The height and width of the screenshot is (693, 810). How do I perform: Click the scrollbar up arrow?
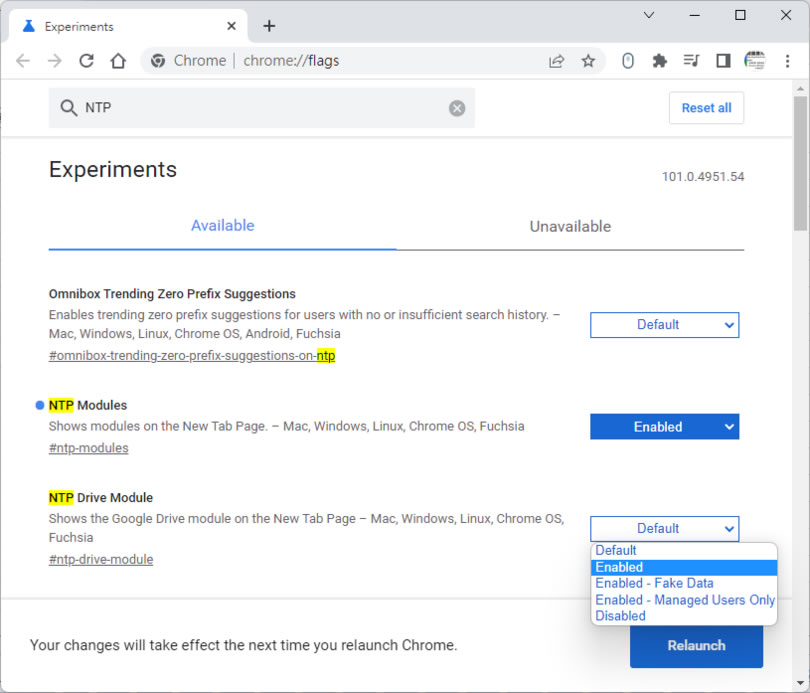[801, 89]
